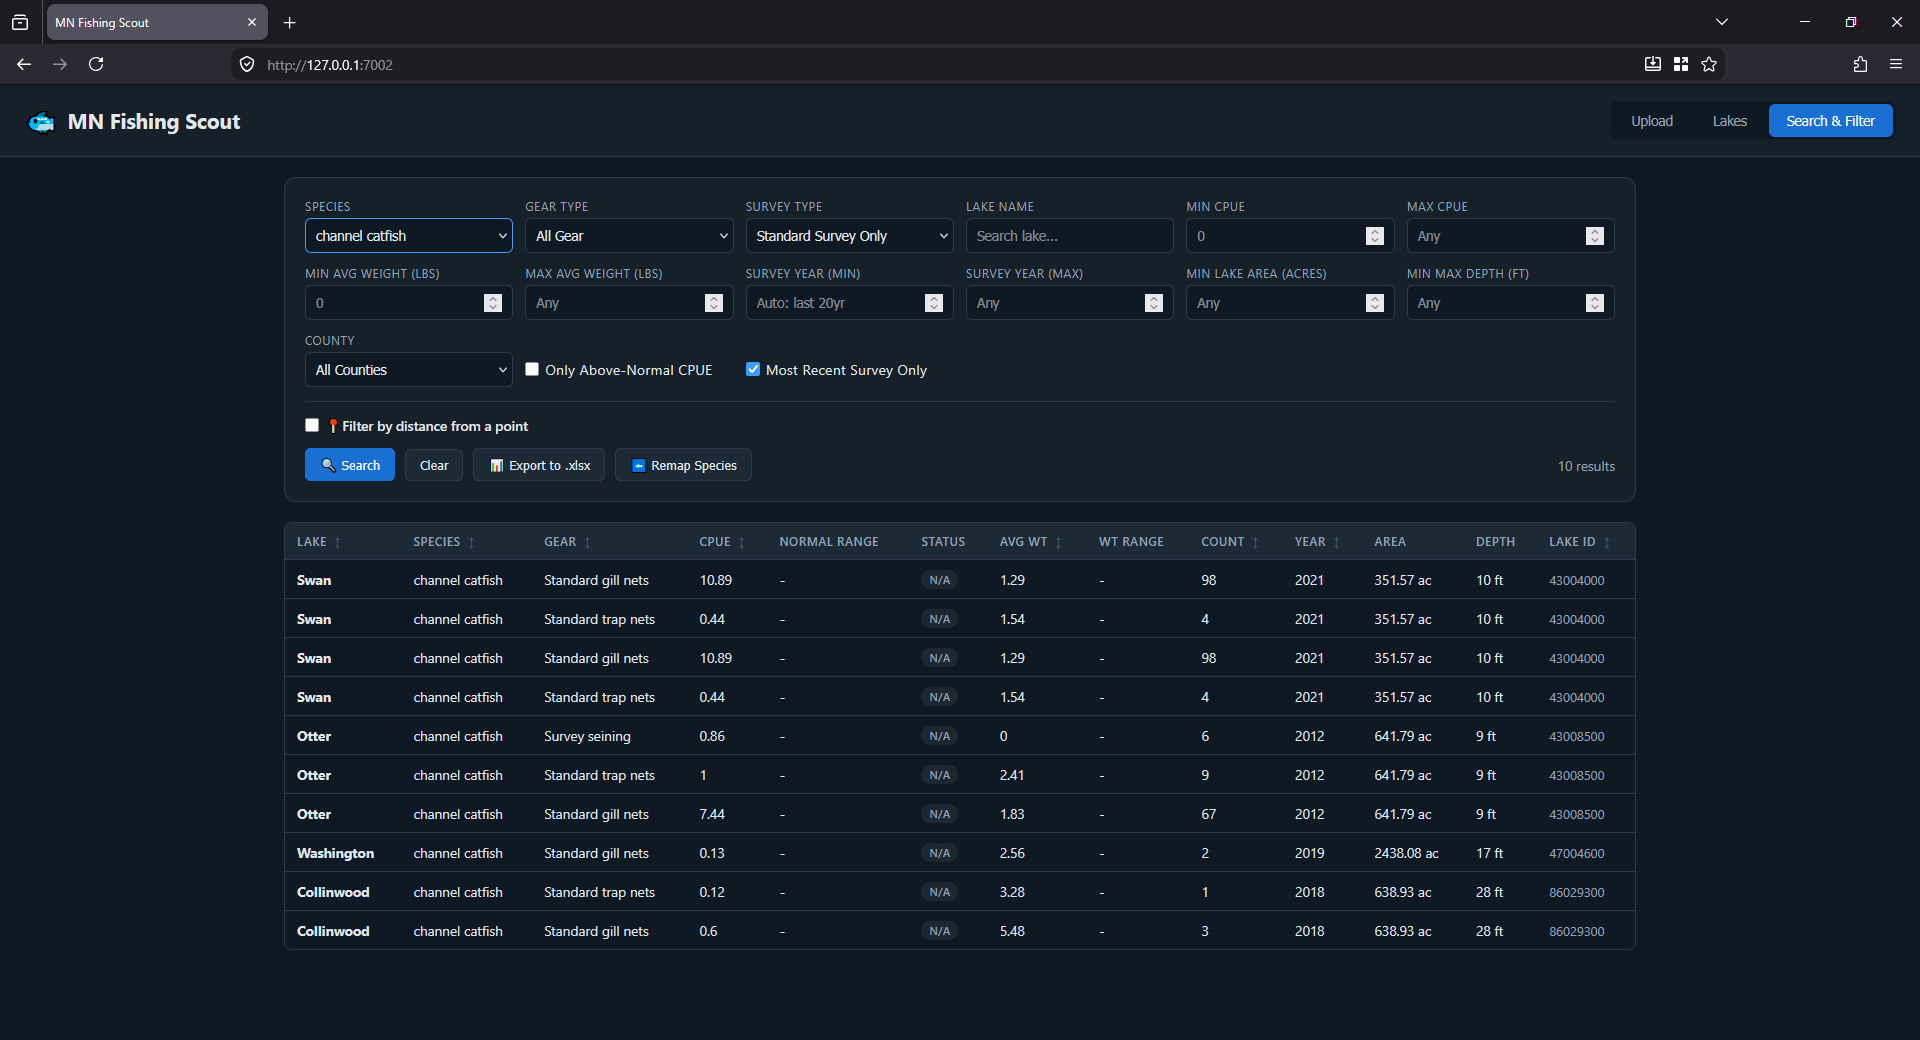This screenshot has height=1040, width=1920.
Task: Click the MN Fishing Scout fish logo
Action: click(x=42, y=122)
